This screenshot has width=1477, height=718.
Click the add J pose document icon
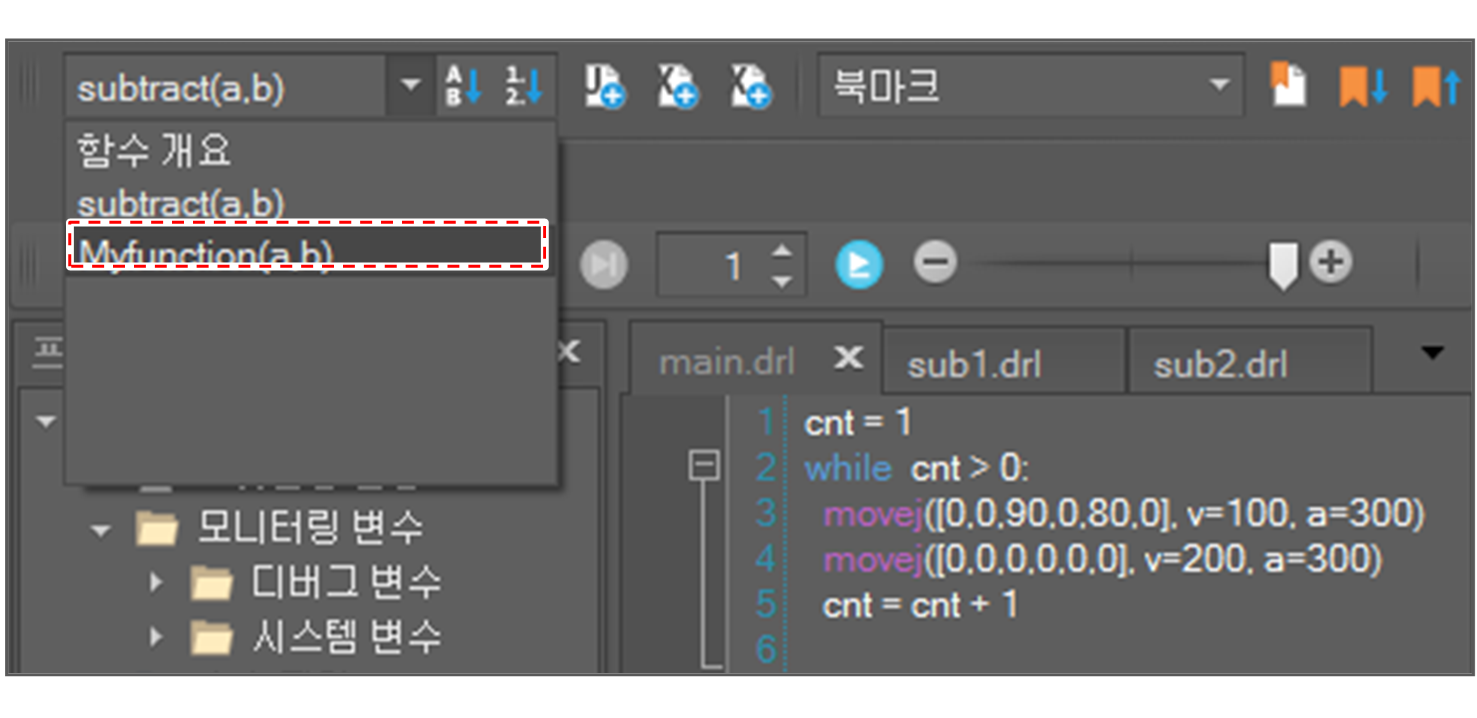point(604,87)
